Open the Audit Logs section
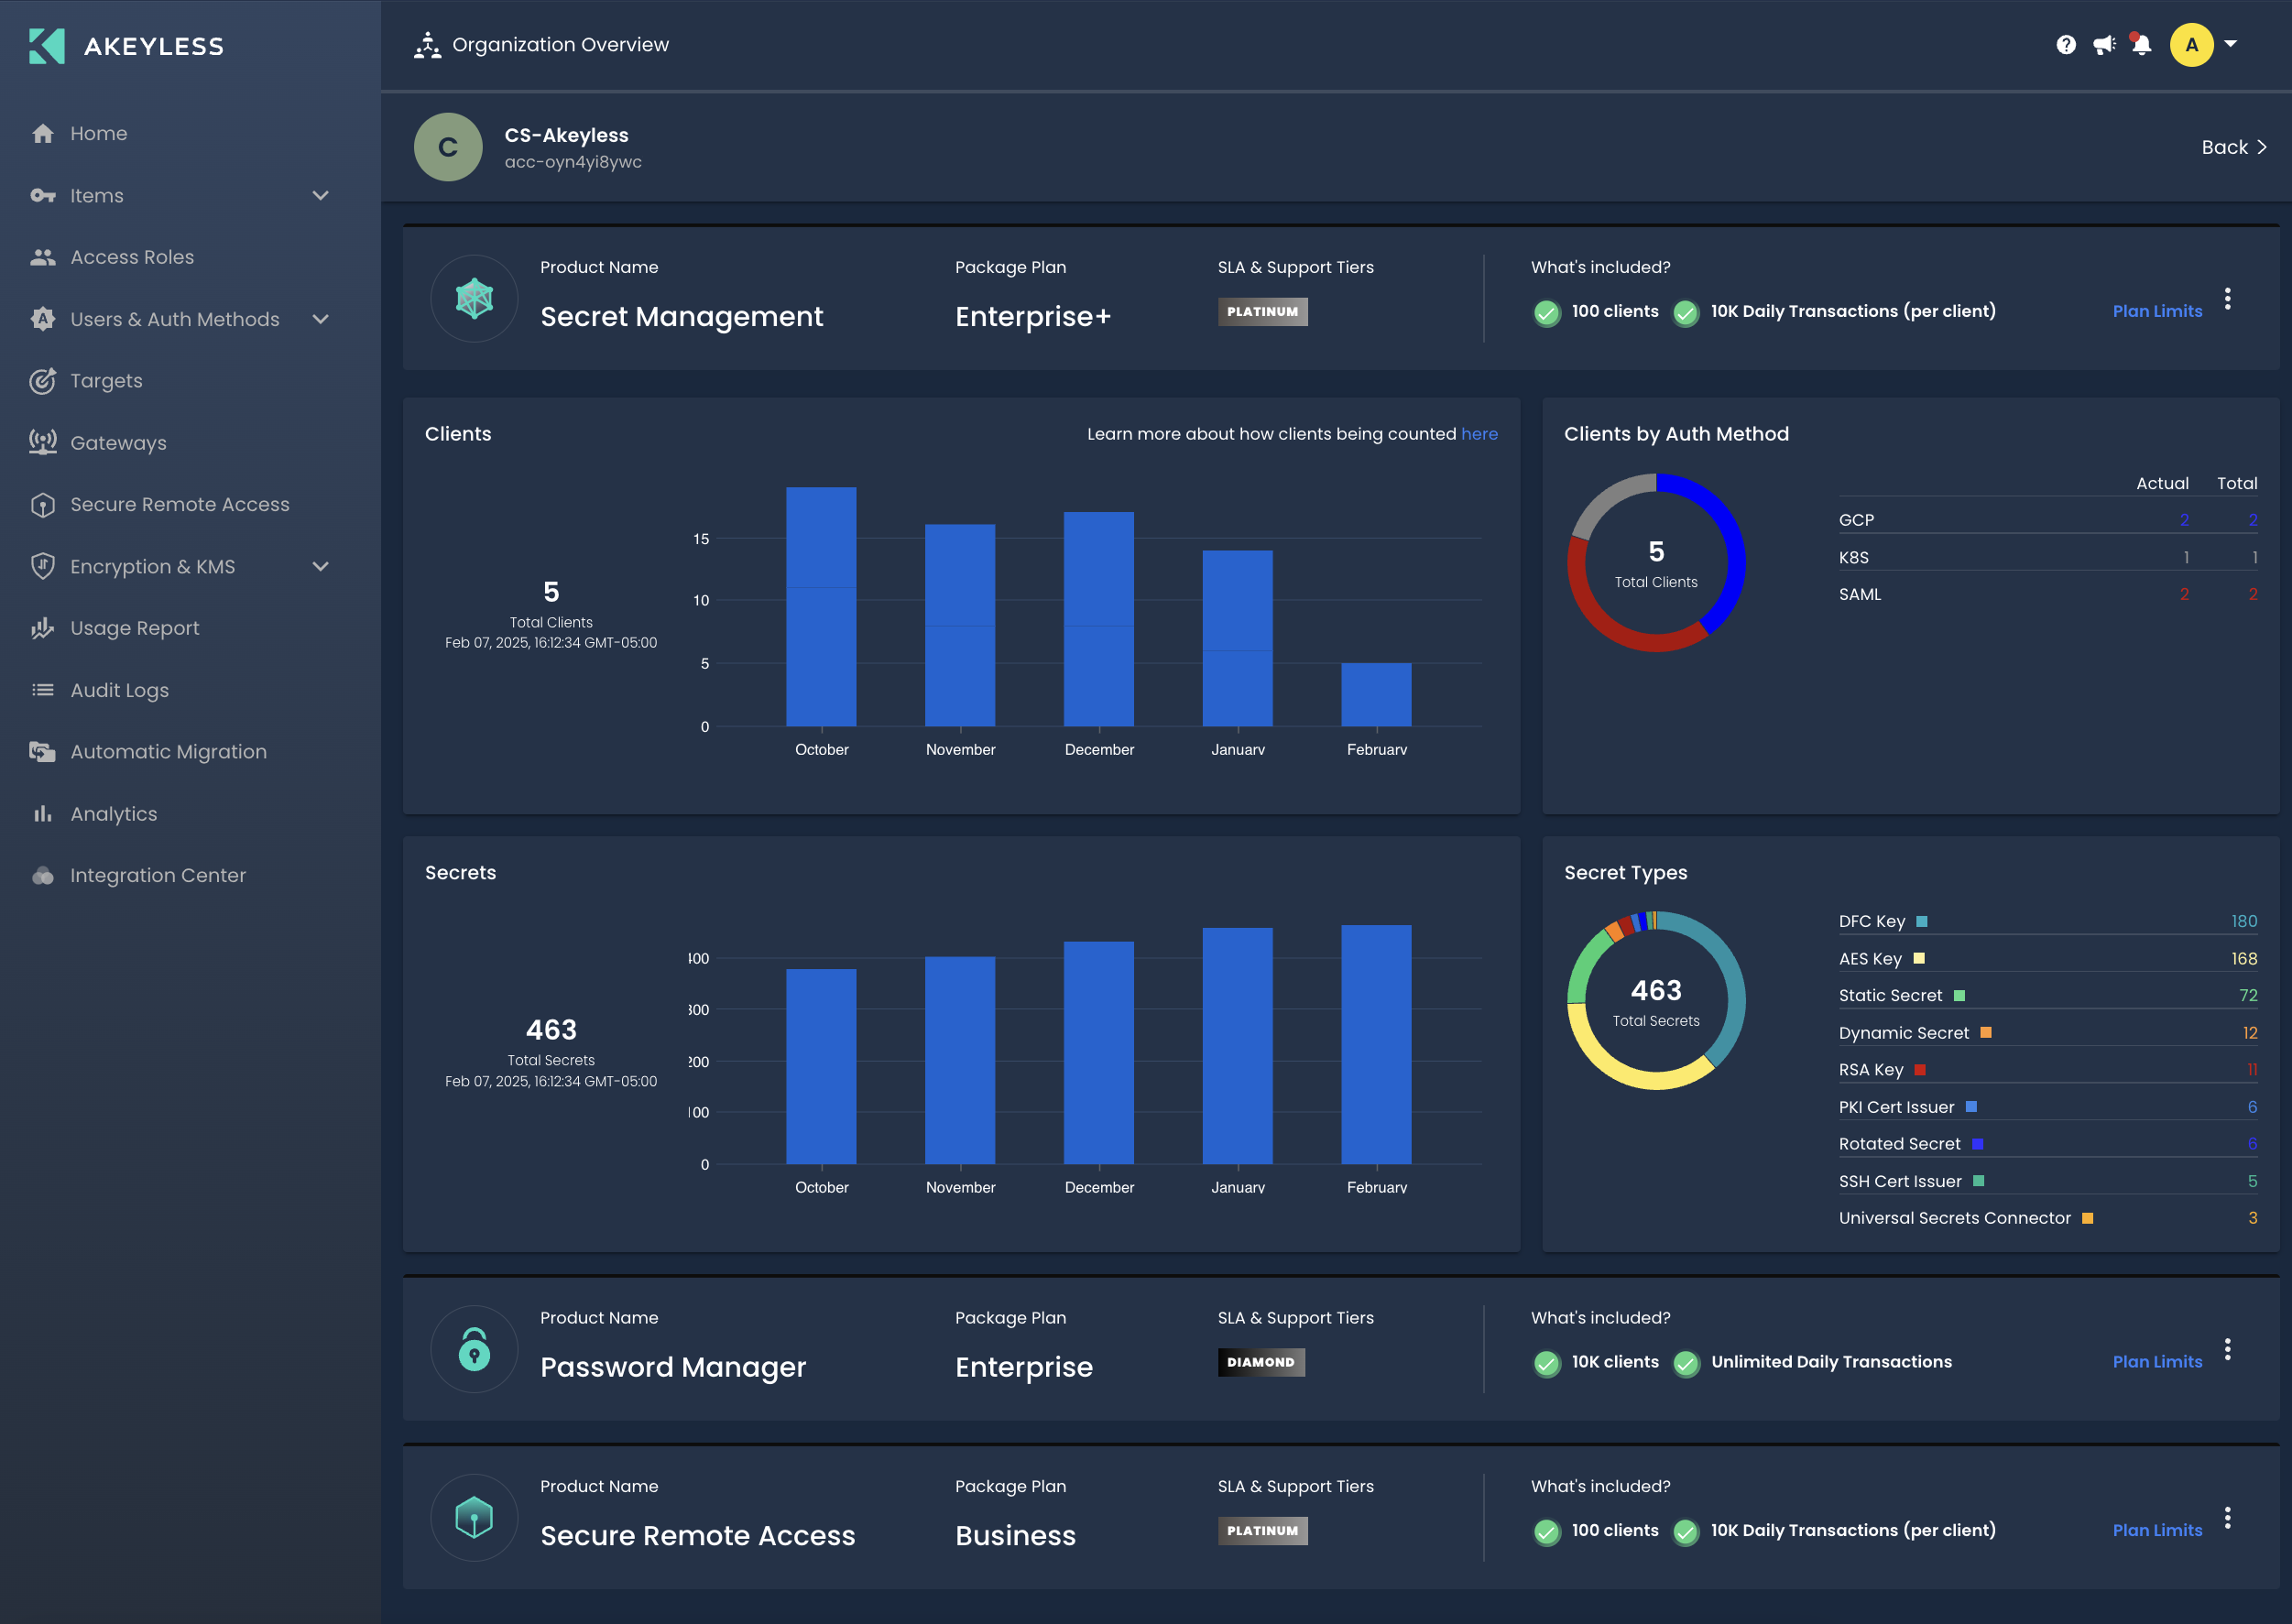2292x1624 pixels. pyautogui.click(x=118, y=689)
